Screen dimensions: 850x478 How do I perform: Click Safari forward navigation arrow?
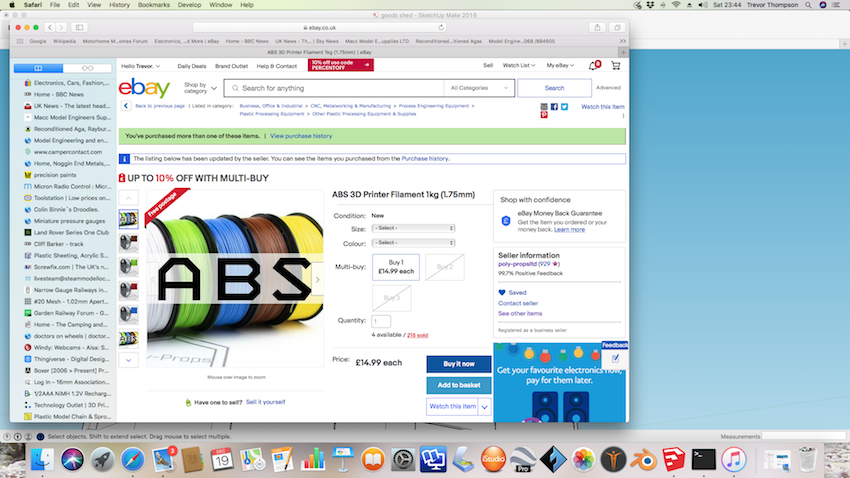(x=61, y=27)
